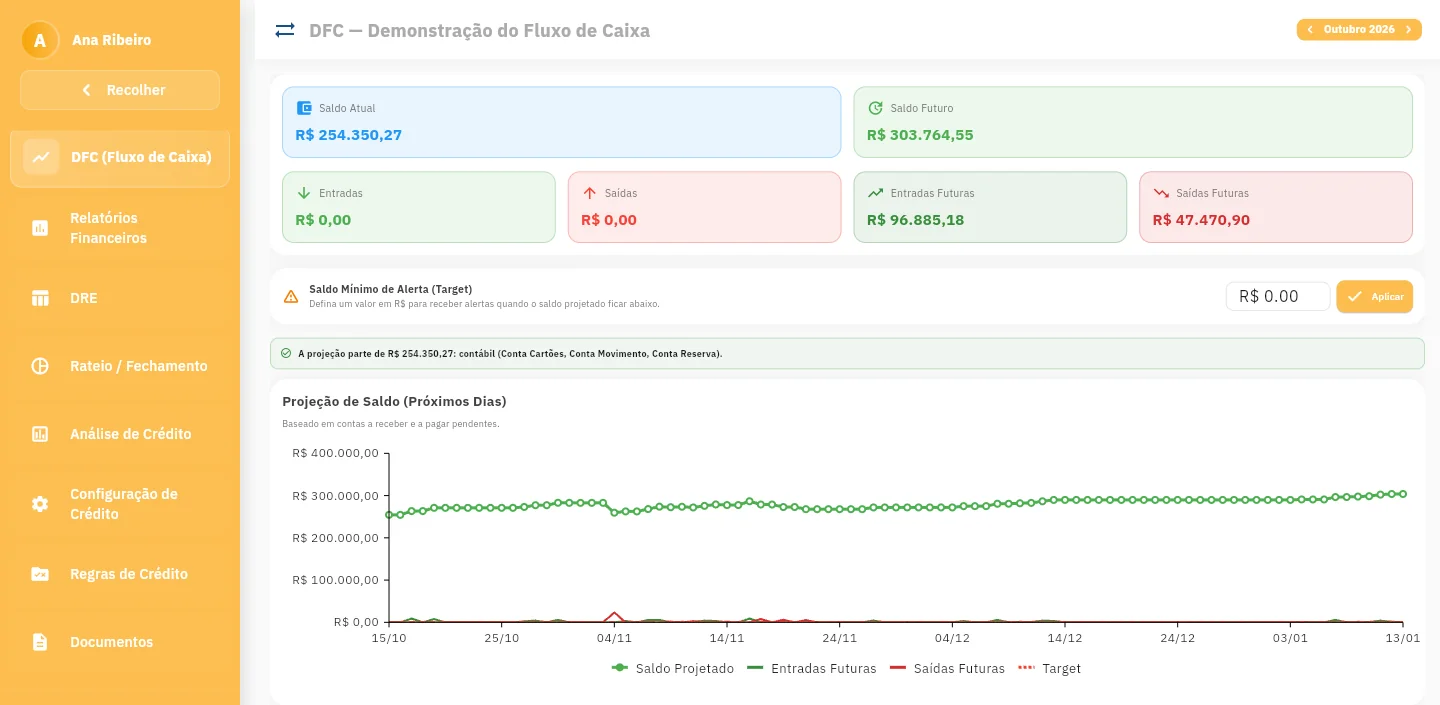
Task: Open Análise de Crédito in sidebar
Action: tap(120, 434)
